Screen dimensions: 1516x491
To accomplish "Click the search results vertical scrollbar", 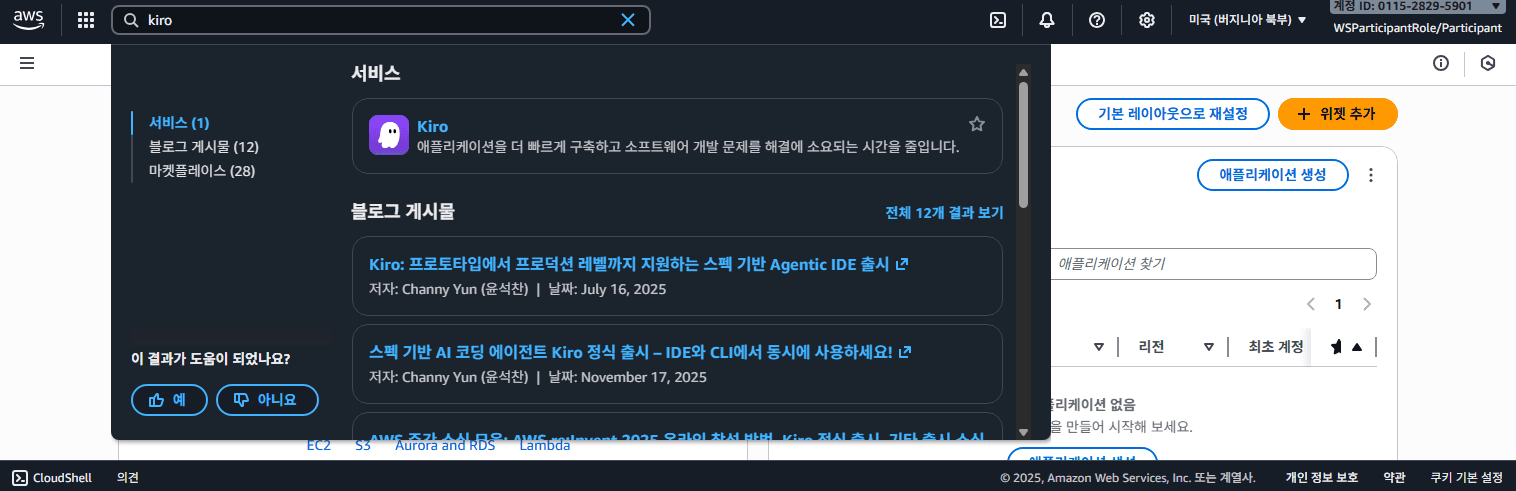I will [1023, 145].
